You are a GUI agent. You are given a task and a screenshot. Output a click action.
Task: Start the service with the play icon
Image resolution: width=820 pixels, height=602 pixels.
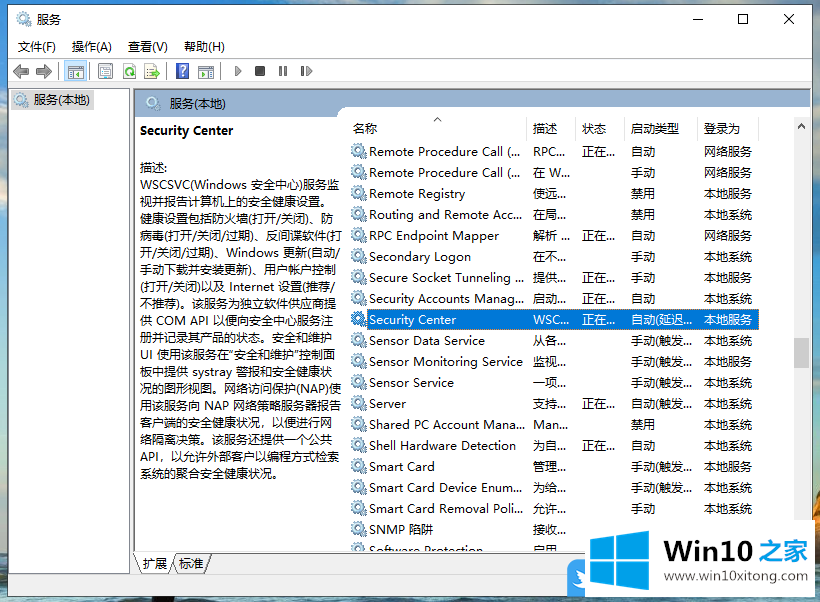238,71
